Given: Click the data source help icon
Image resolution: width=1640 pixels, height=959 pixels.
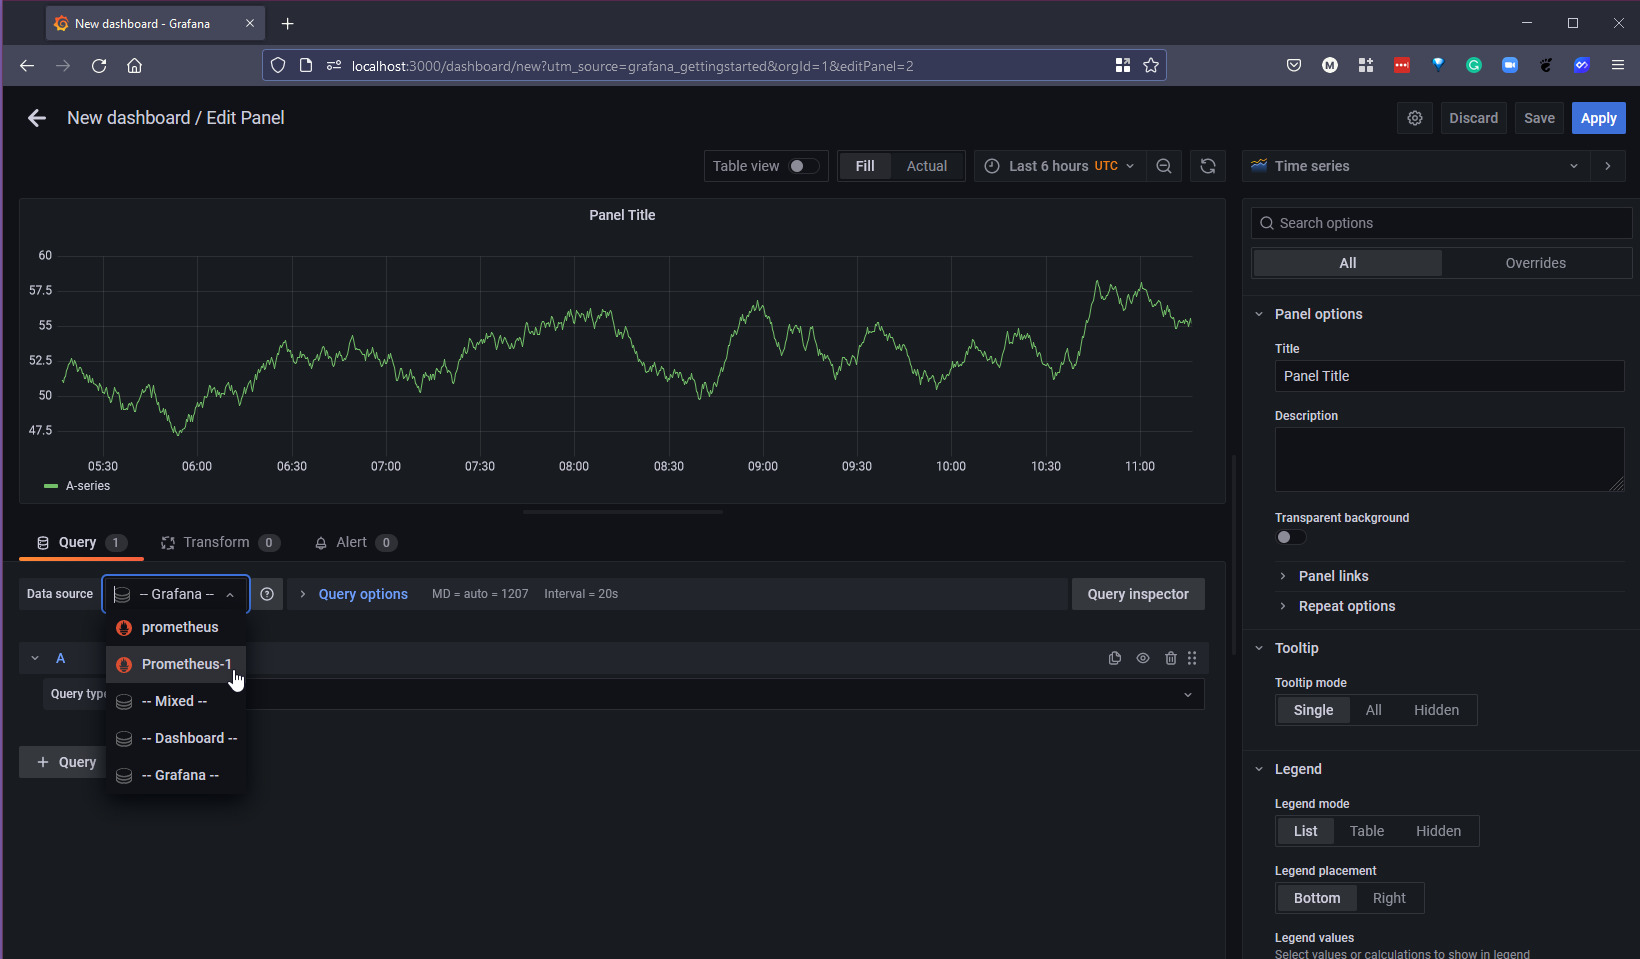Looking at the screenshot, I should point(267,594).
